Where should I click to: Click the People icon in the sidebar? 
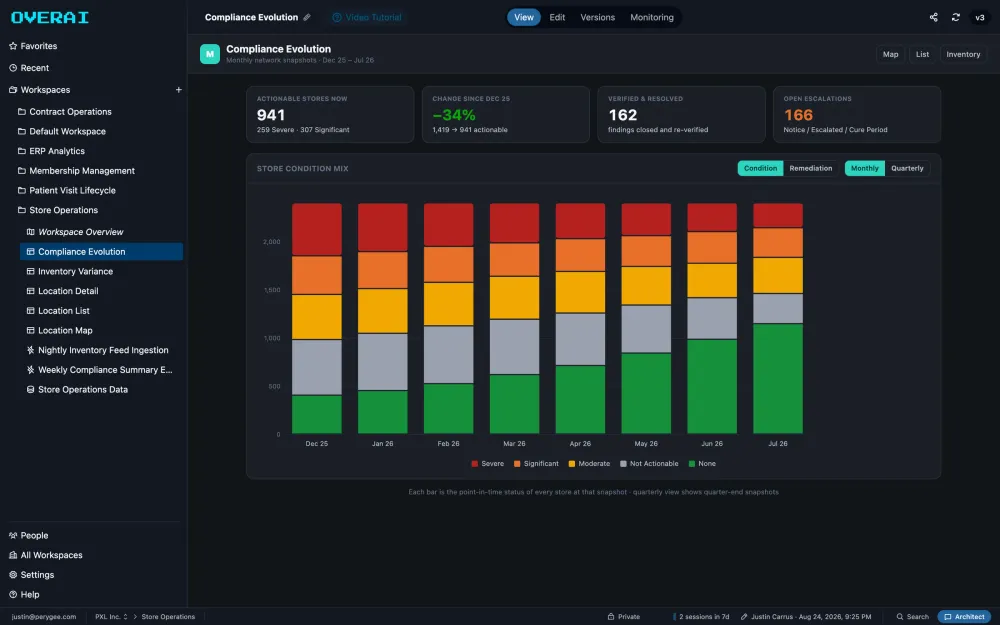click(x=13, y=536)
